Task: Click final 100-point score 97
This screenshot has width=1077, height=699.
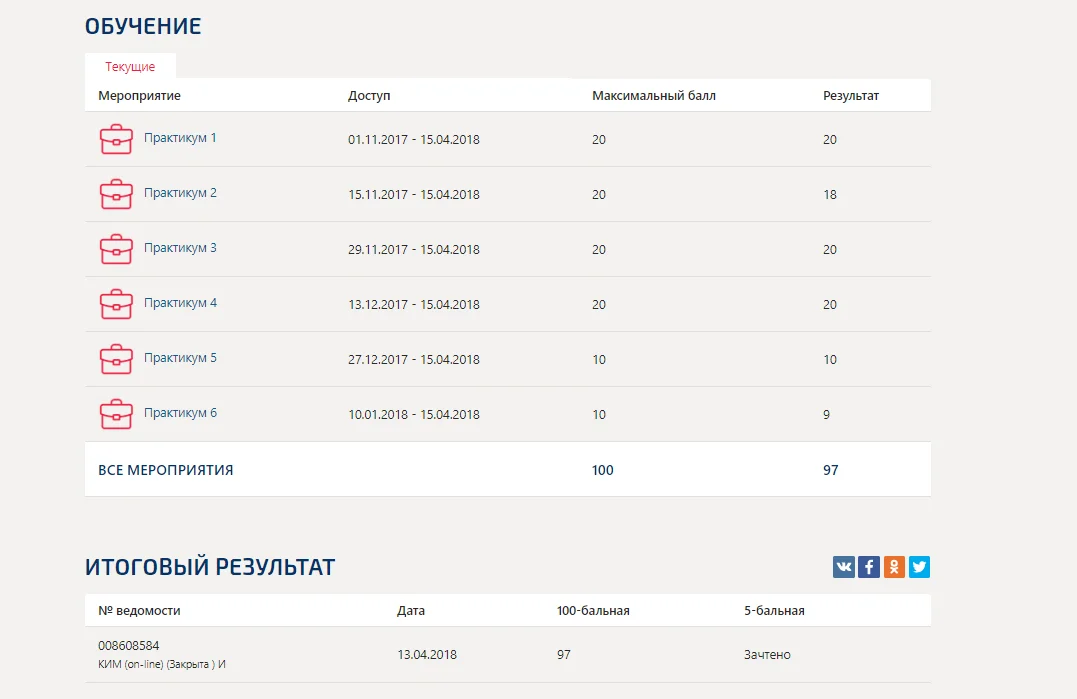Action: point(564,655)
